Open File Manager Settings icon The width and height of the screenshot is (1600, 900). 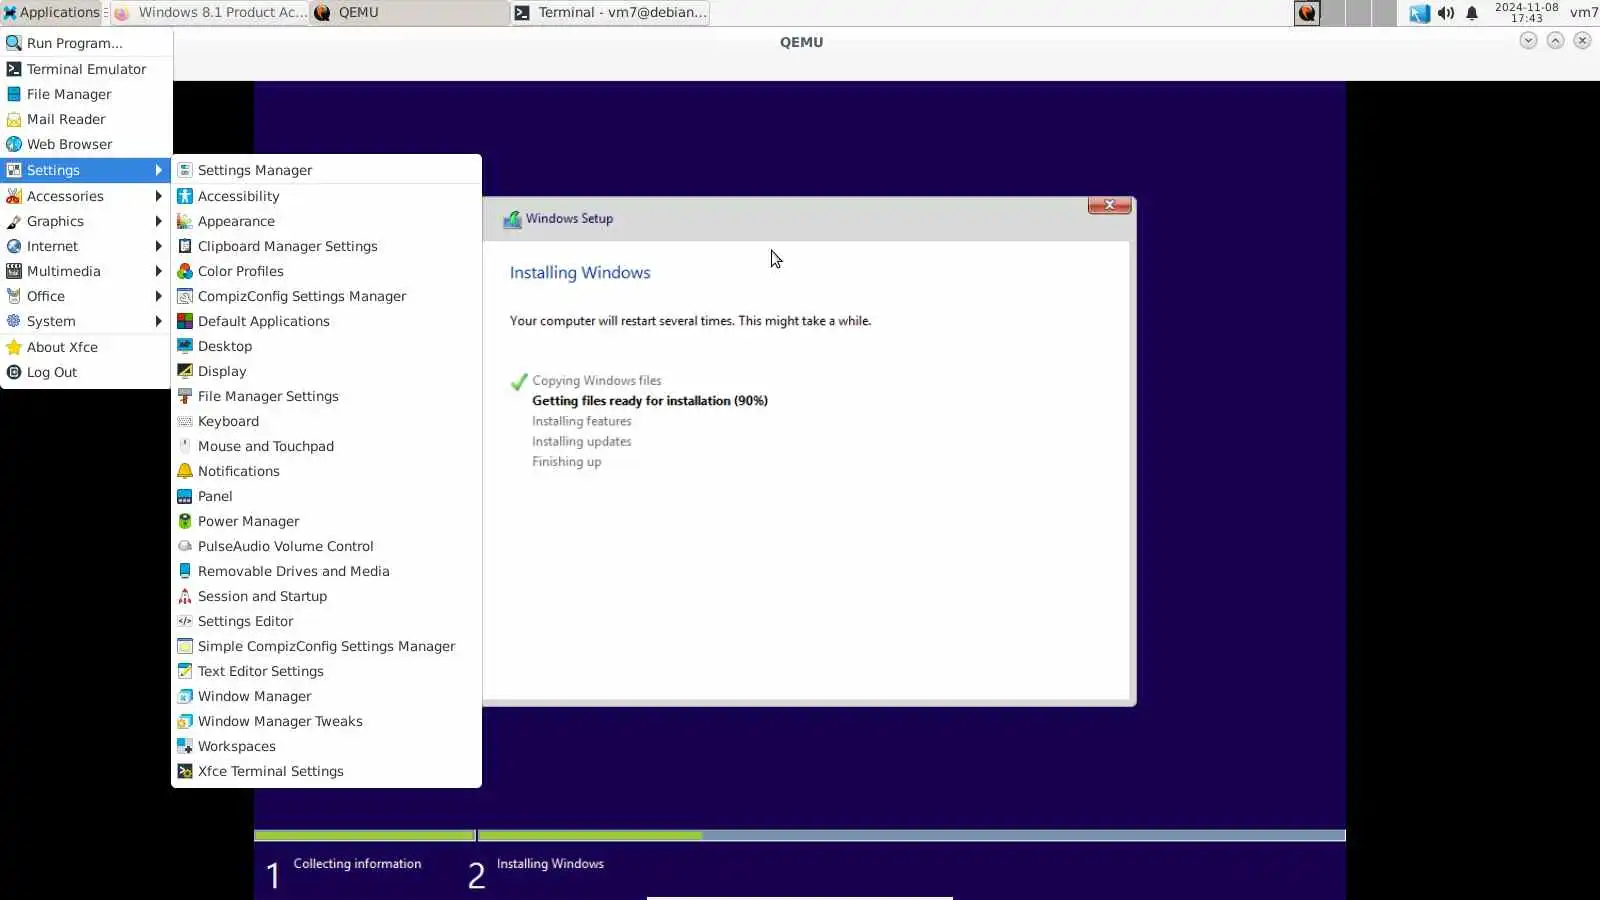(185, 396)
